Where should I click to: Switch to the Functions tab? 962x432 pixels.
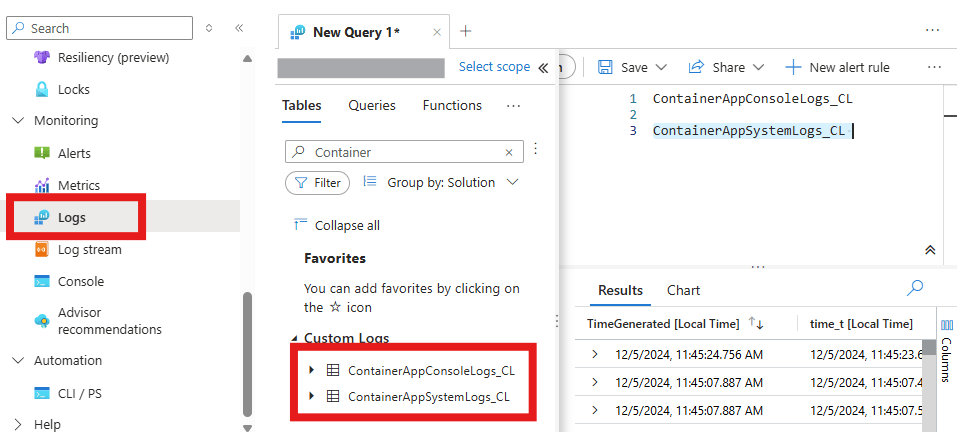pos(452,106)
